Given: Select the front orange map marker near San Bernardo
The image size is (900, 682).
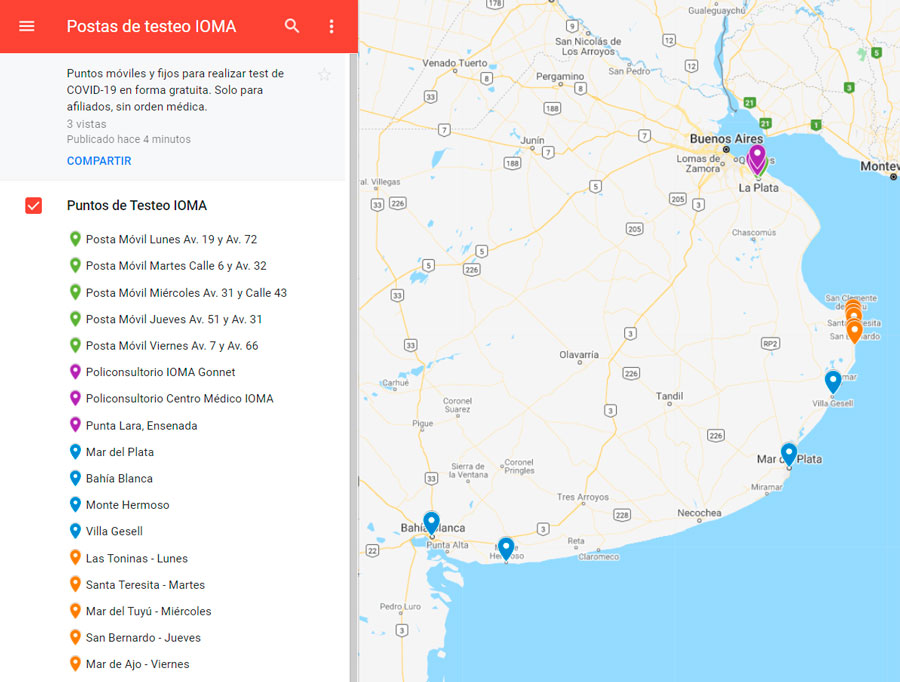Looking at the screenshot, I should point(854,331).
